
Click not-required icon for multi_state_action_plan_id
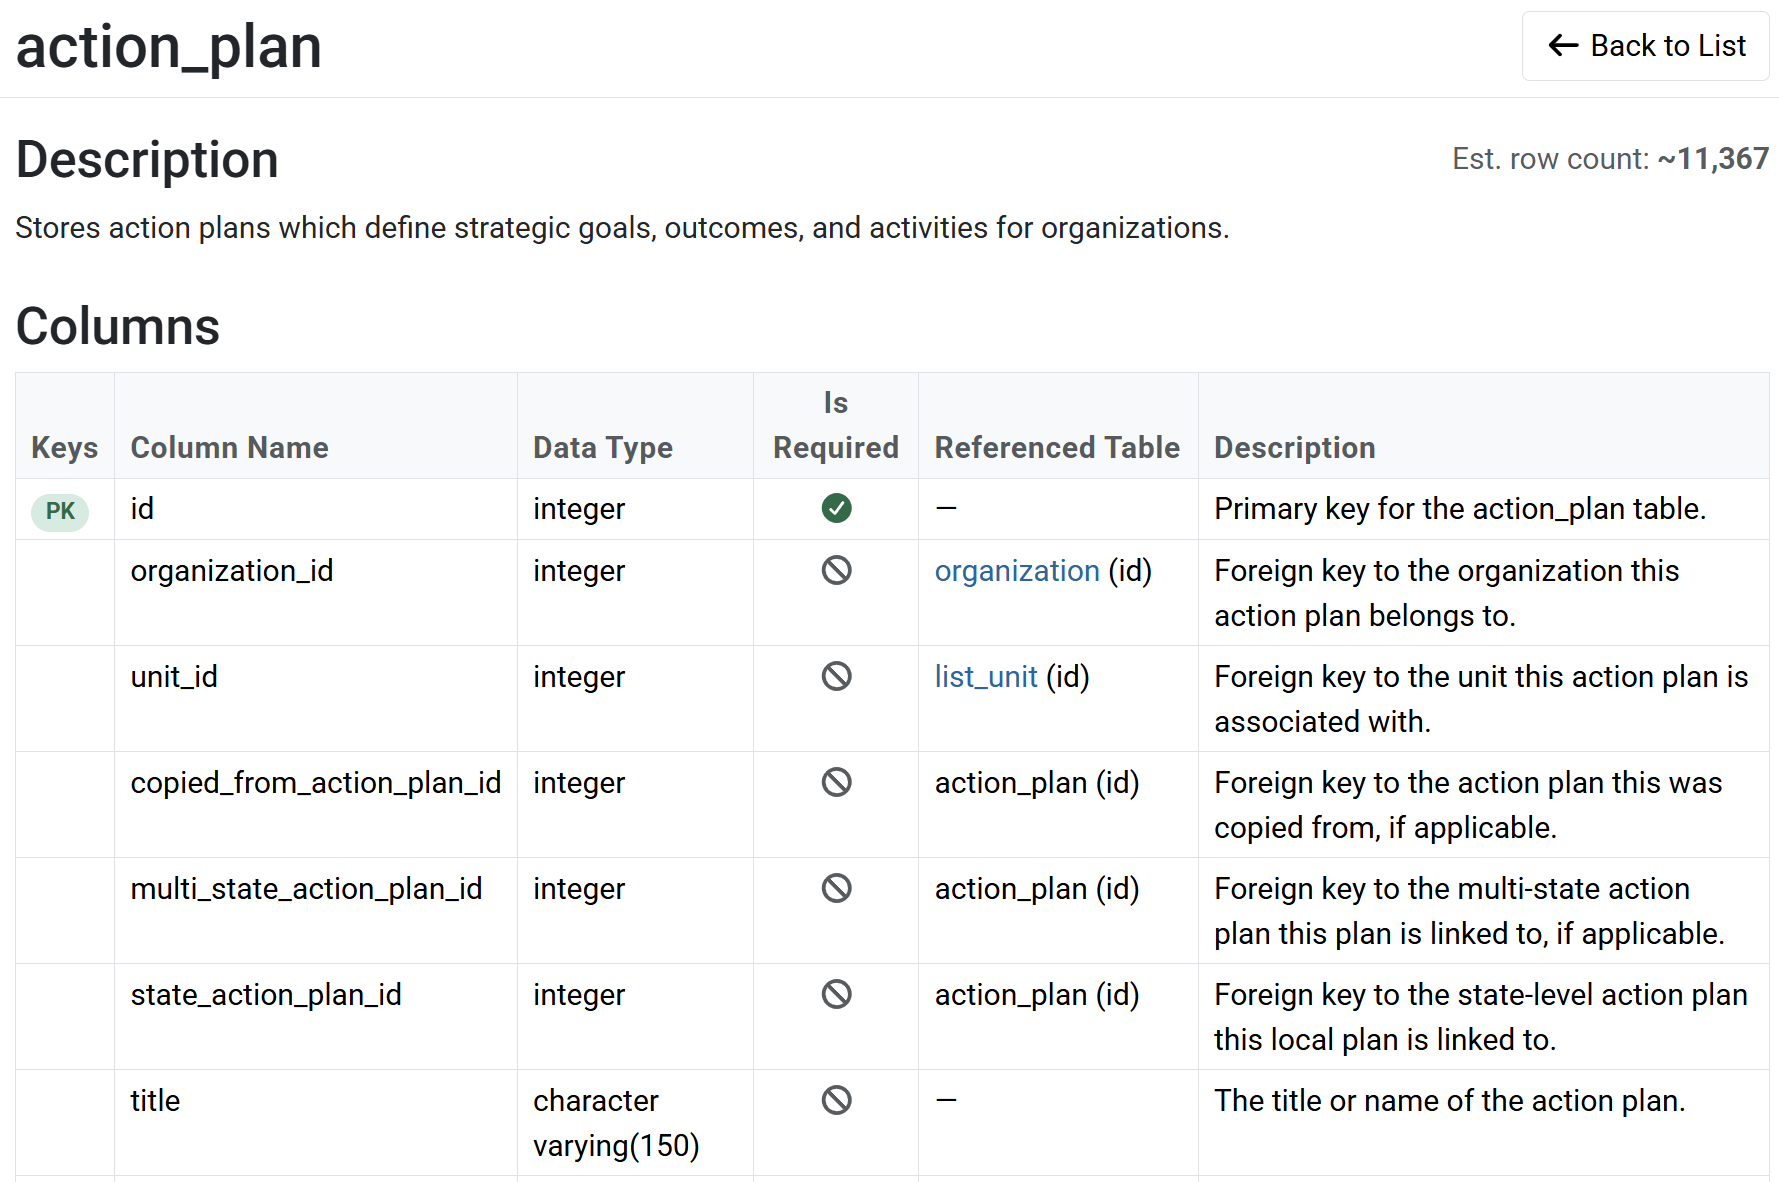pos(836,889)
